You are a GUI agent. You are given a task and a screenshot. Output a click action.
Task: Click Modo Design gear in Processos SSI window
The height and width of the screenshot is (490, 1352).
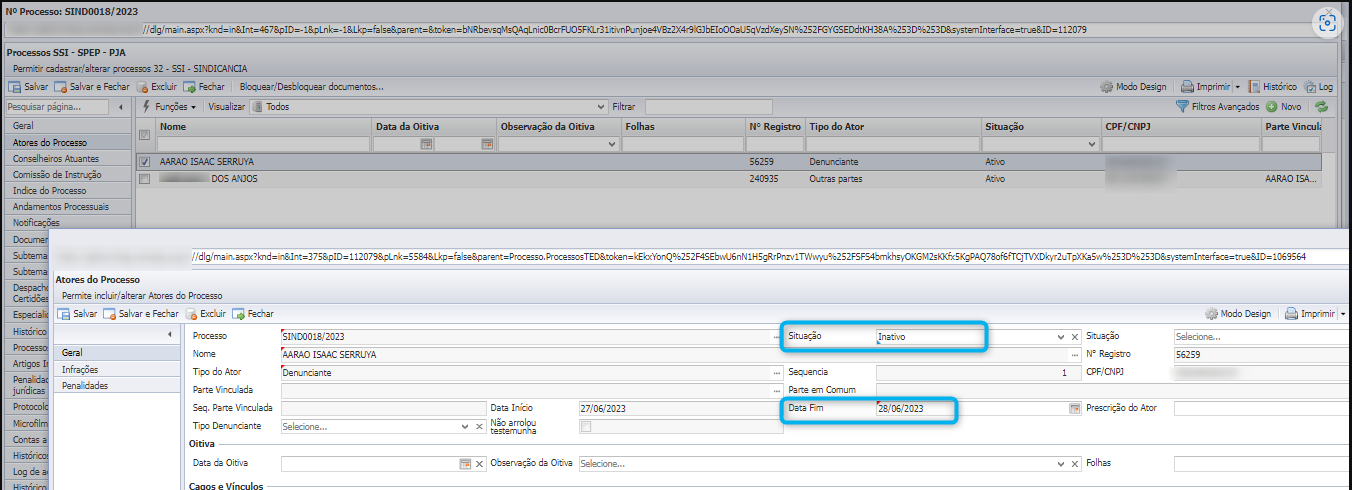(1106, 87)
